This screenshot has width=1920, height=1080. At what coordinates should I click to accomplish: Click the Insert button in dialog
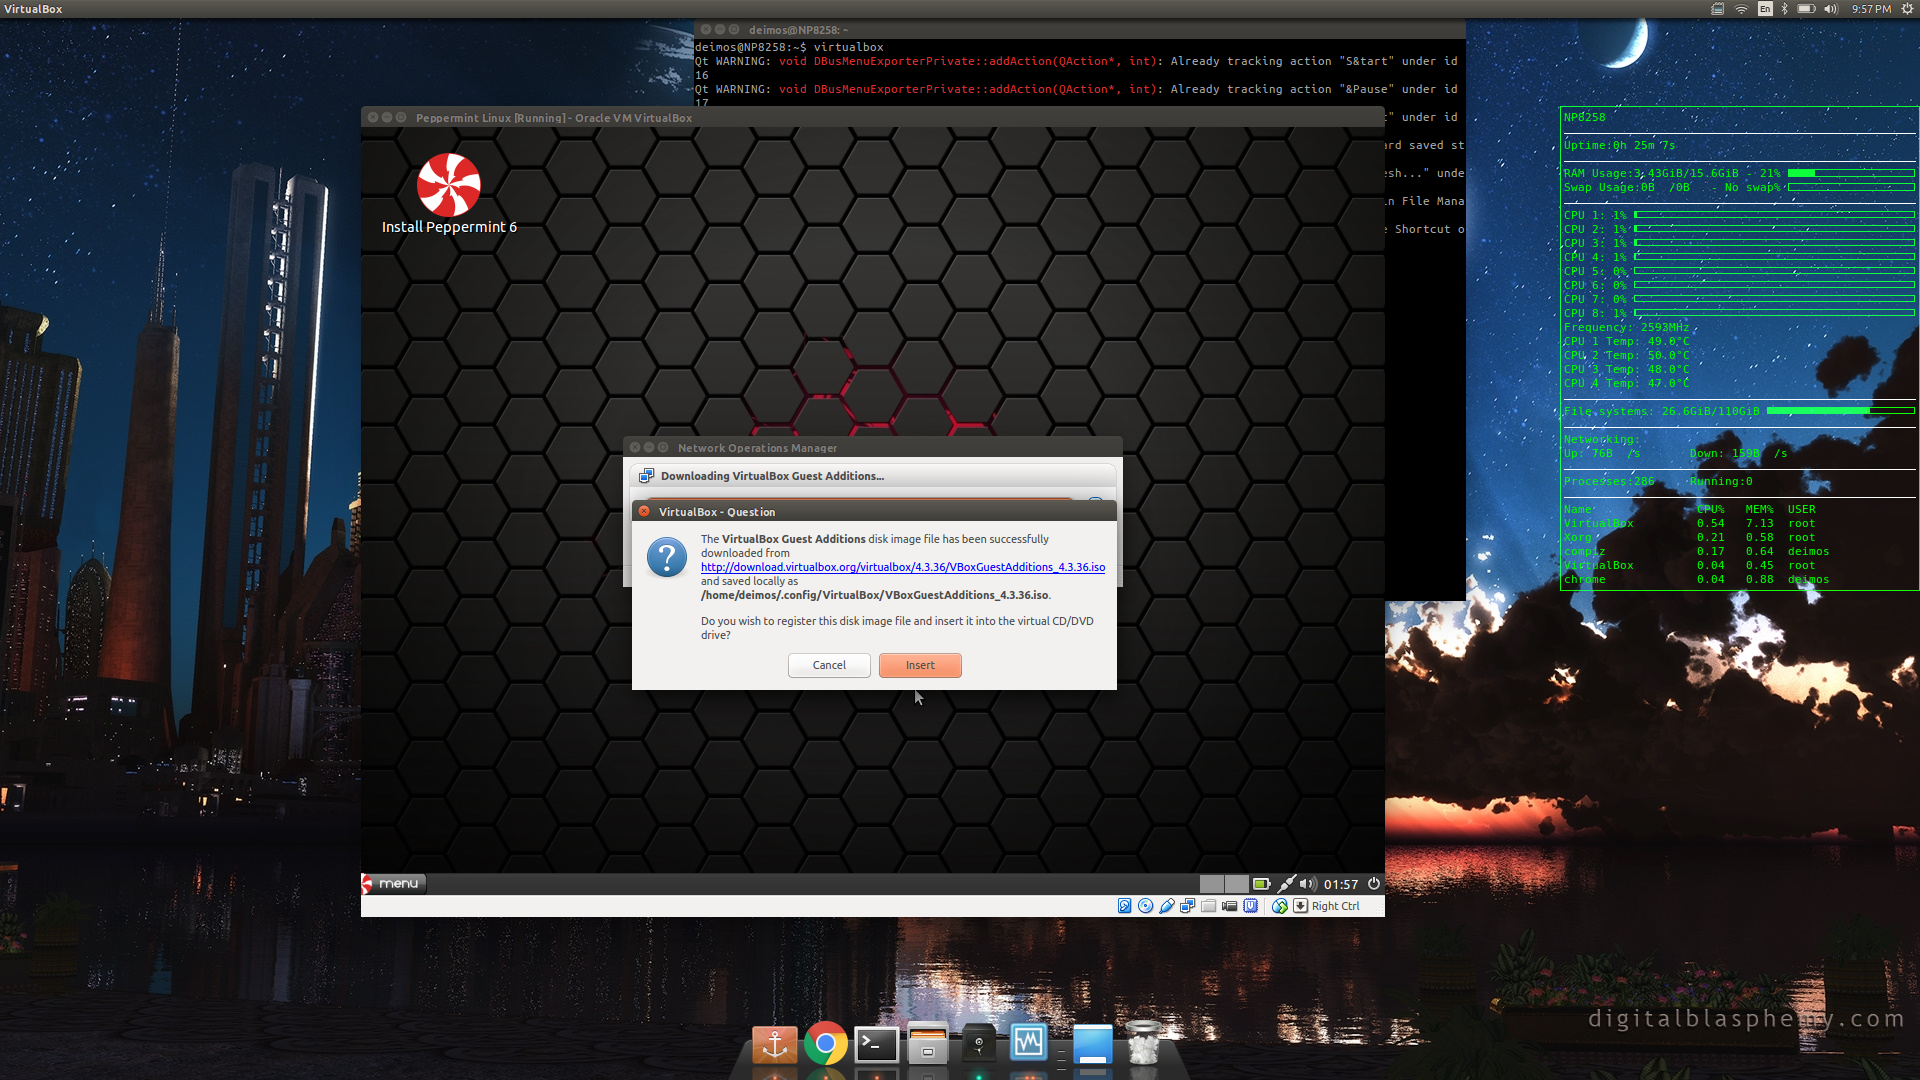pyautogui.click(x=920, y=665)
